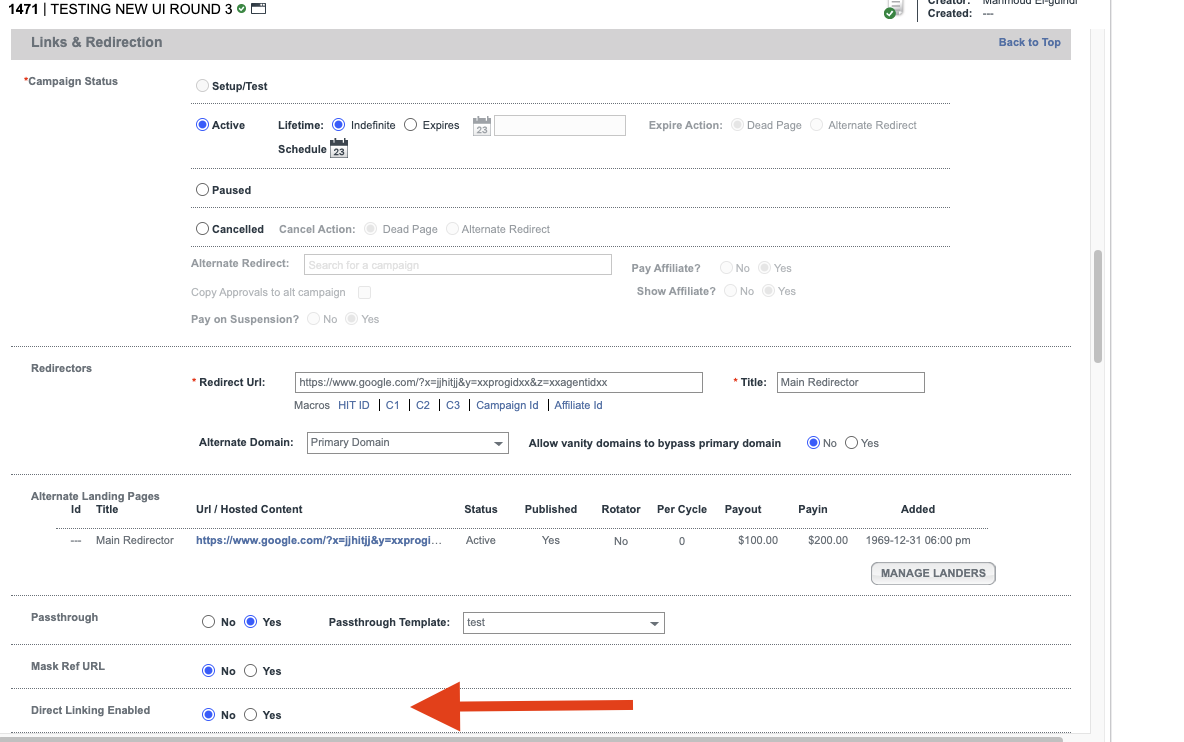Select Cancelled campaign status

pyautogui.click(x=202, y=229)
